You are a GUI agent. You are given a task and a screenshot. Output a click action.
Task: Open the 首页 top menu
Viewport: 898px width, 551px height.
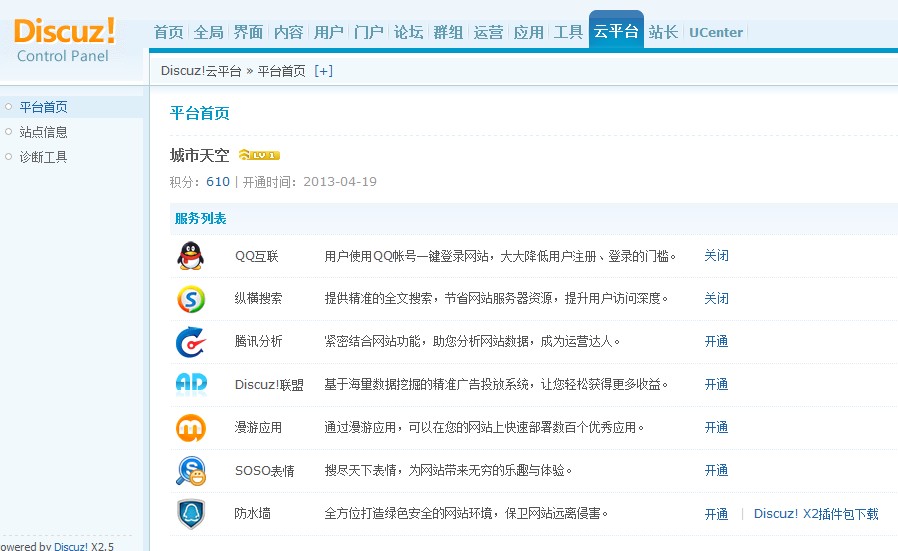click(x=168, y=32)
